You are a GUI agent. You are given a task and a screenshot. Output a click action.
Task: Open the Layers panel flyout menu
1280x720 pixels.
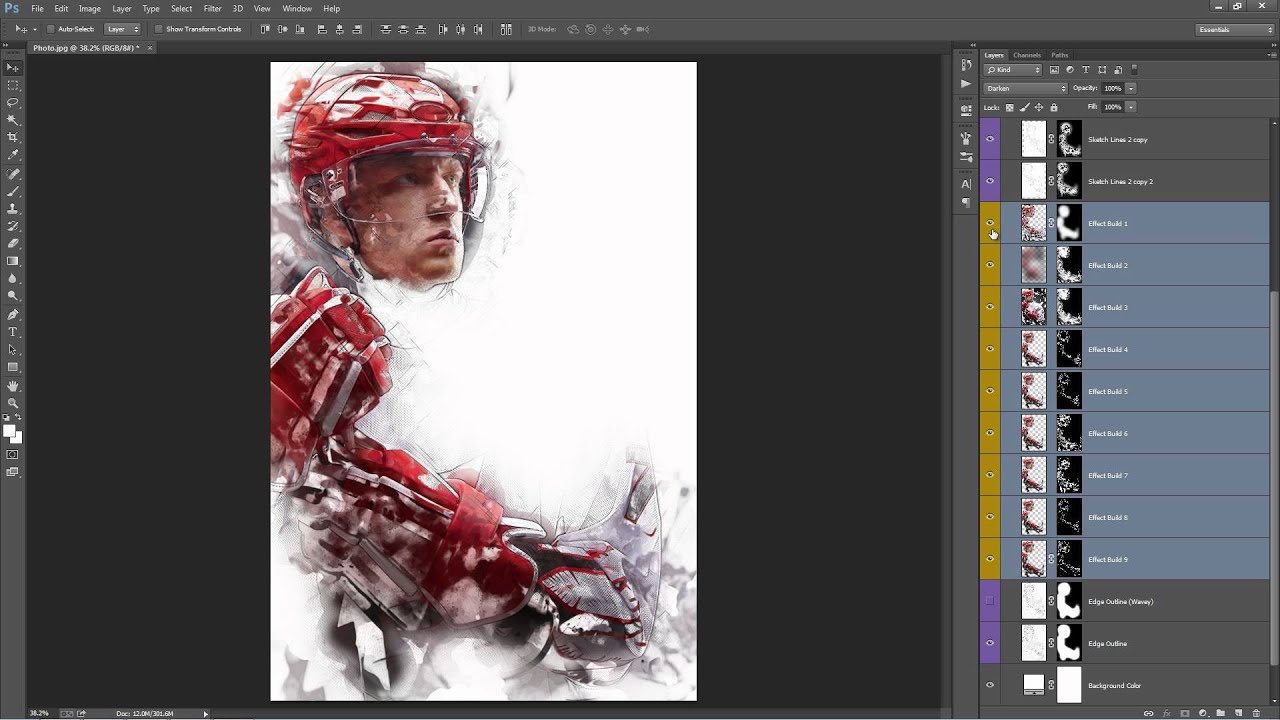1271,55
